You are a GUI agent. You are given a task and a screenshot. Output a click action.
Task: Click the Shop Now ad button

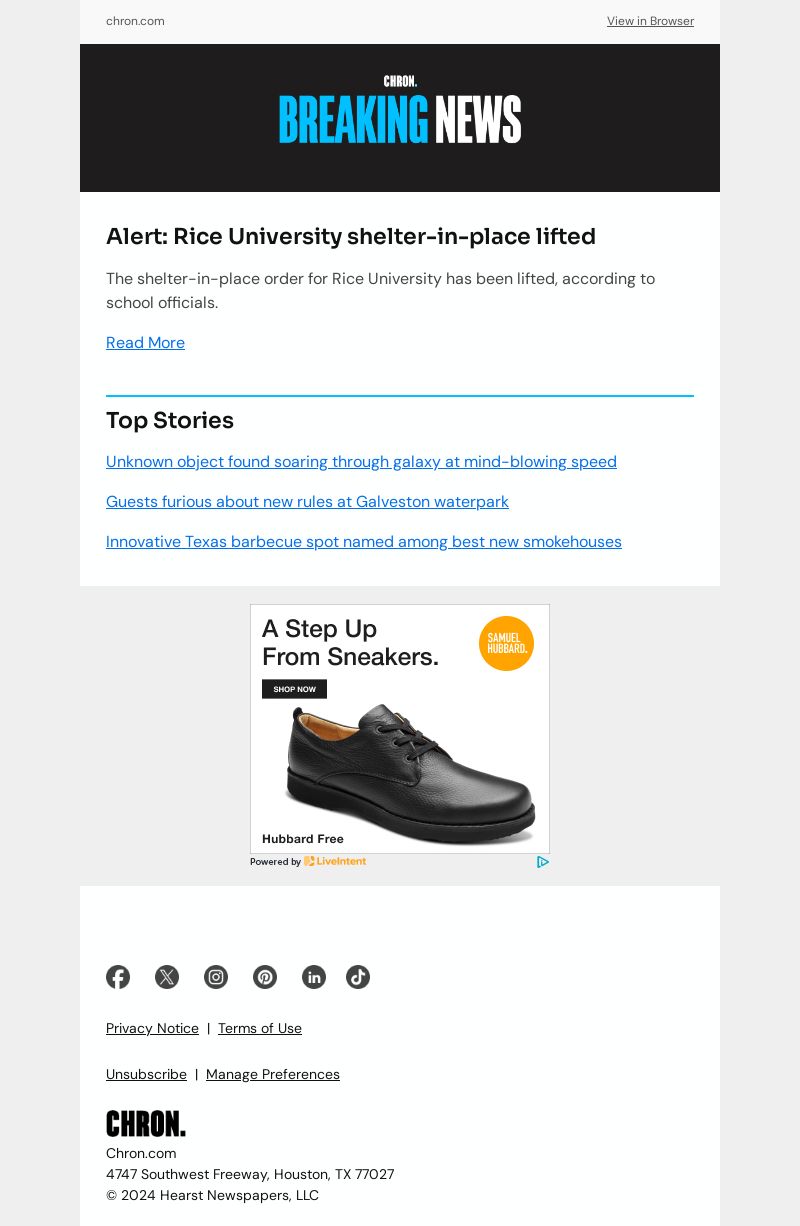pyautogui.click(x=294, y=689)
